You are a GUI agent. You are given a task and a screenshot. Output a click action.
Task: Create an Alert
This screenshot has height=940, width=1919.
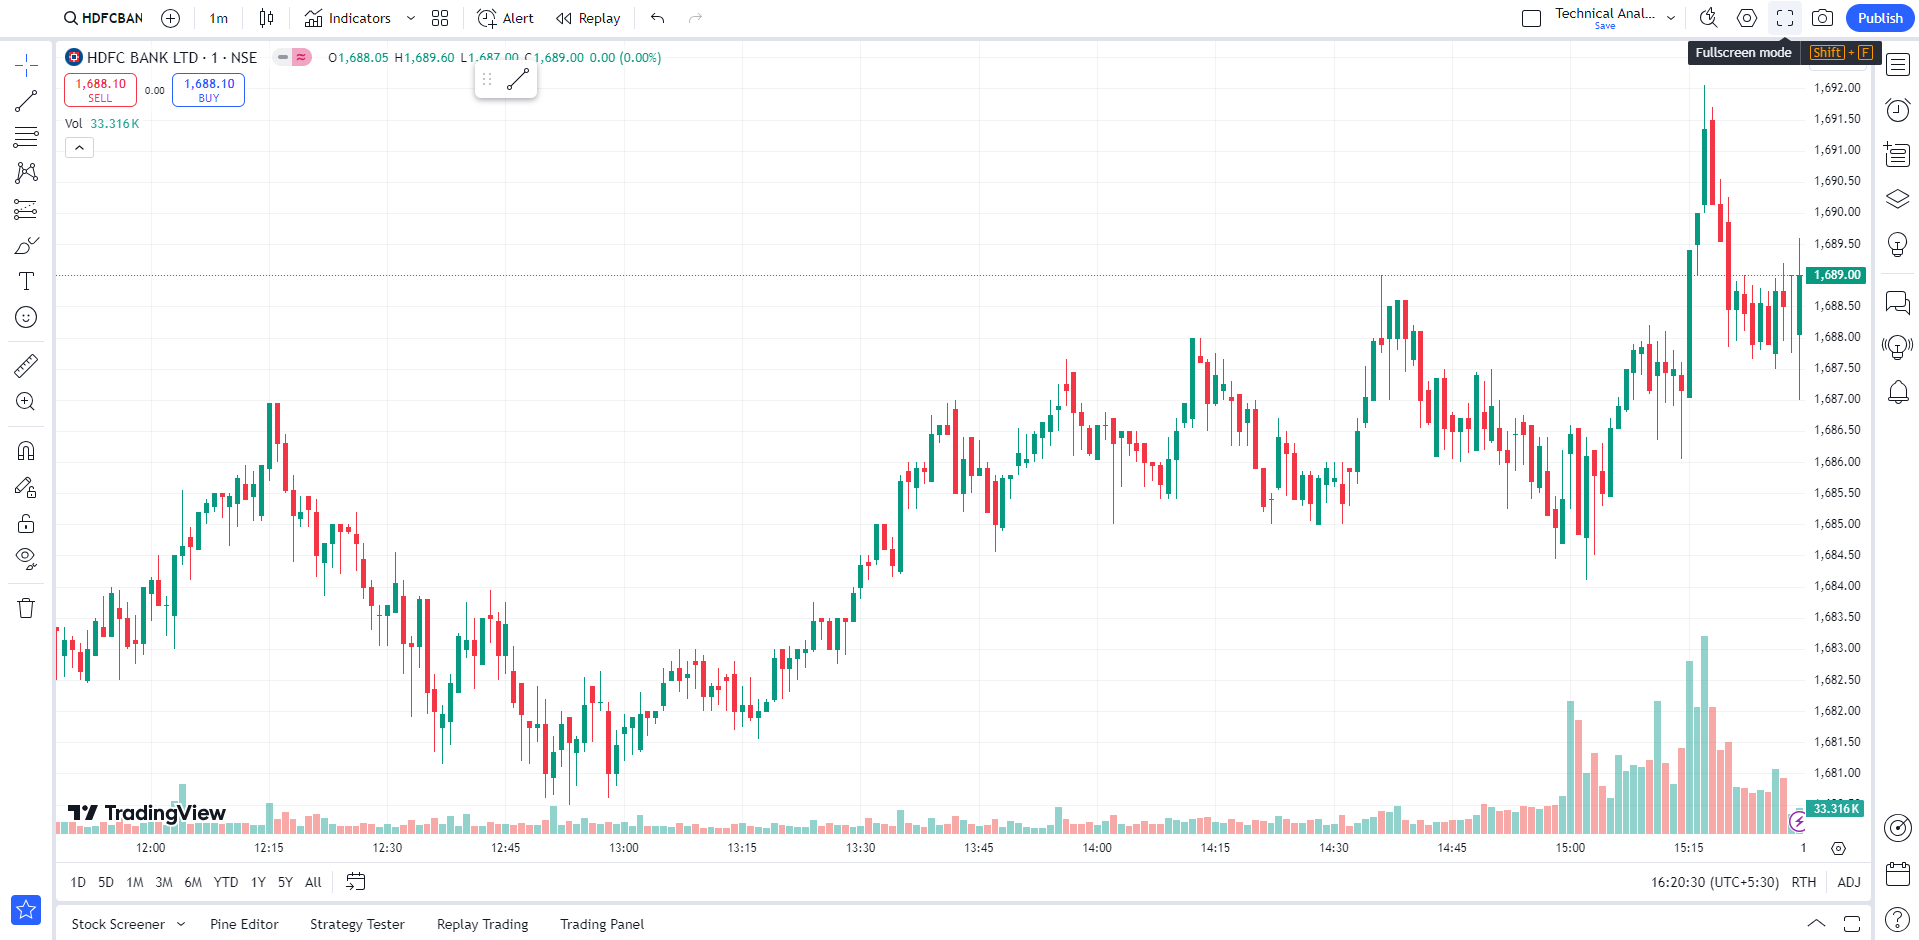pos(505,18)
